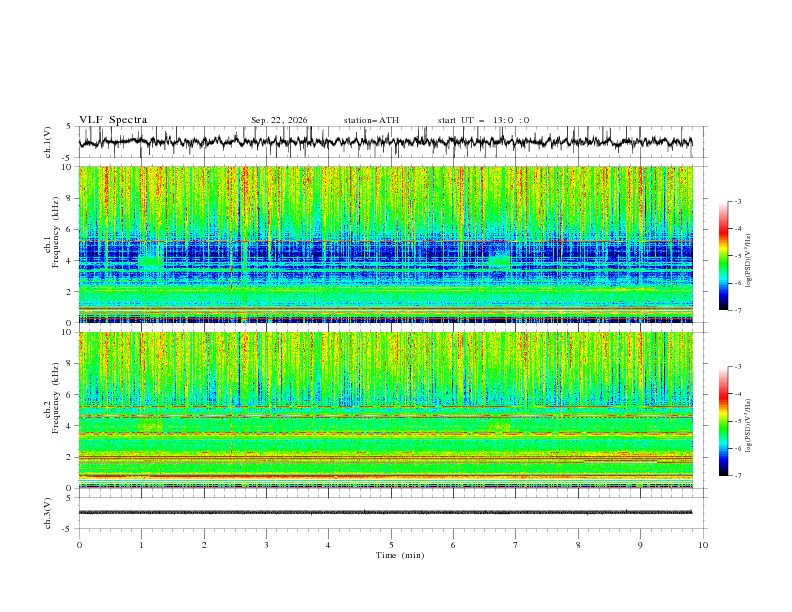Screen dimensions: 792x612
Task: Click the 1 minute tick label
Action: point(141,545)
